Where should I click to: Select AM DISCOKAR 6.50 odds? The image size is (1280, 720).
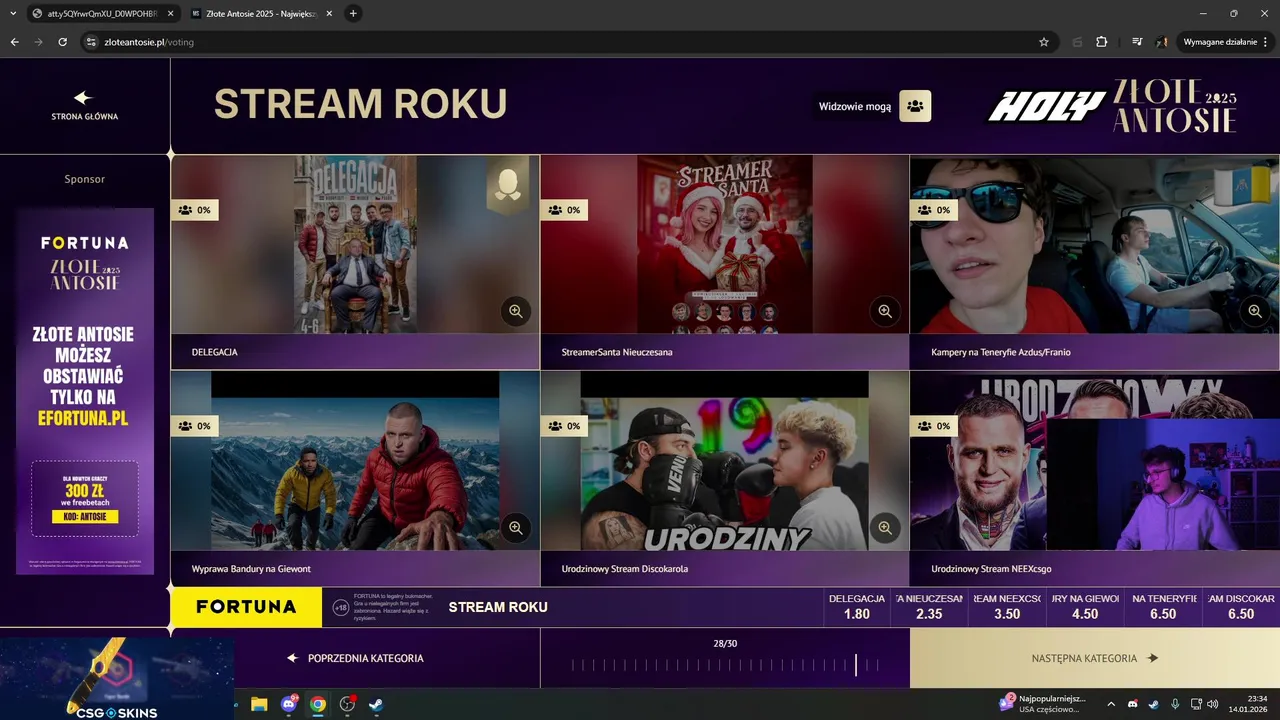pyautogui.click(x=1241, y=607)
